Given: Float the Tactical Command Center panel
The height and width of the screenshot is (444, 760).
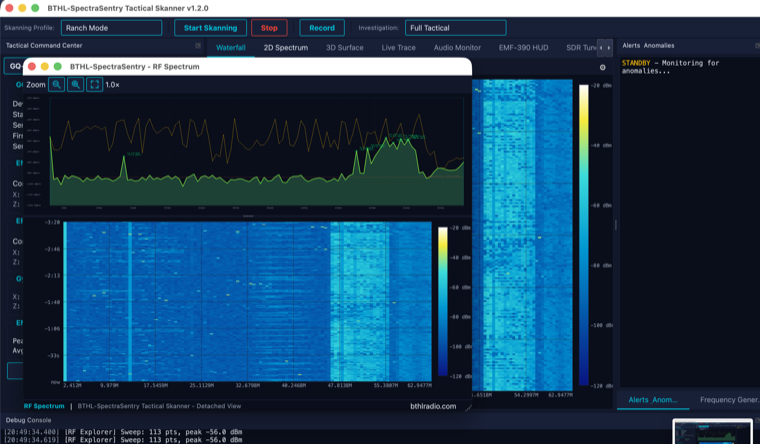Looking at the screenshot, I should (x=198, y=46).
